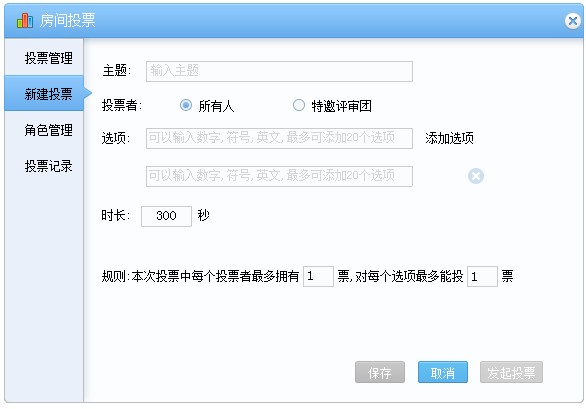Select the 所有人 voter radio button

[186, 105]
